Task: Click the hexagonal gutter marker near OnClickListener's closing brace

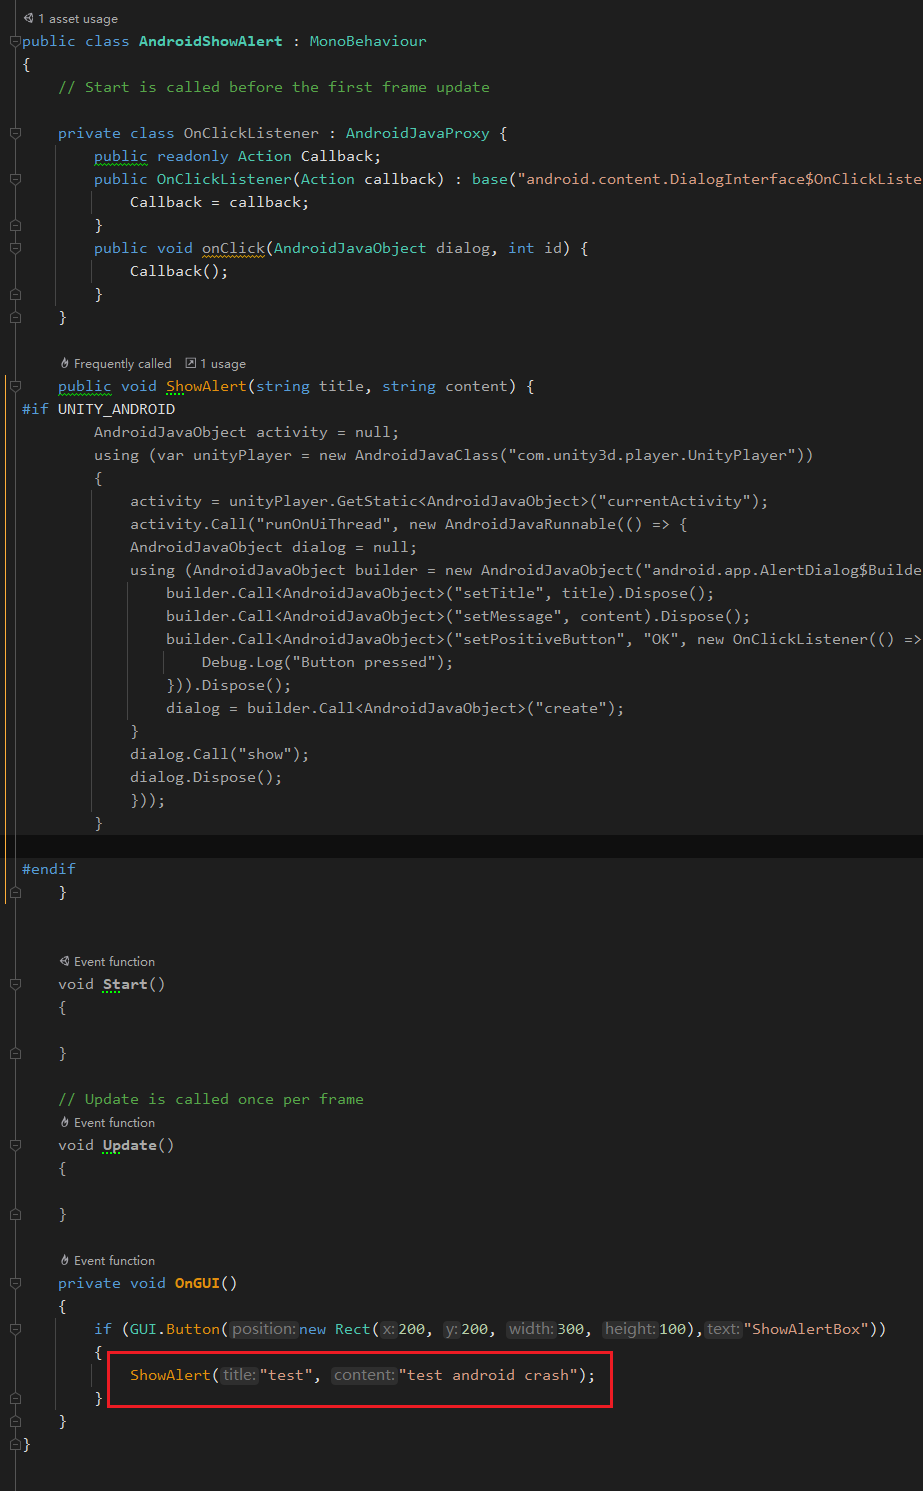Action: click(14, 317)
